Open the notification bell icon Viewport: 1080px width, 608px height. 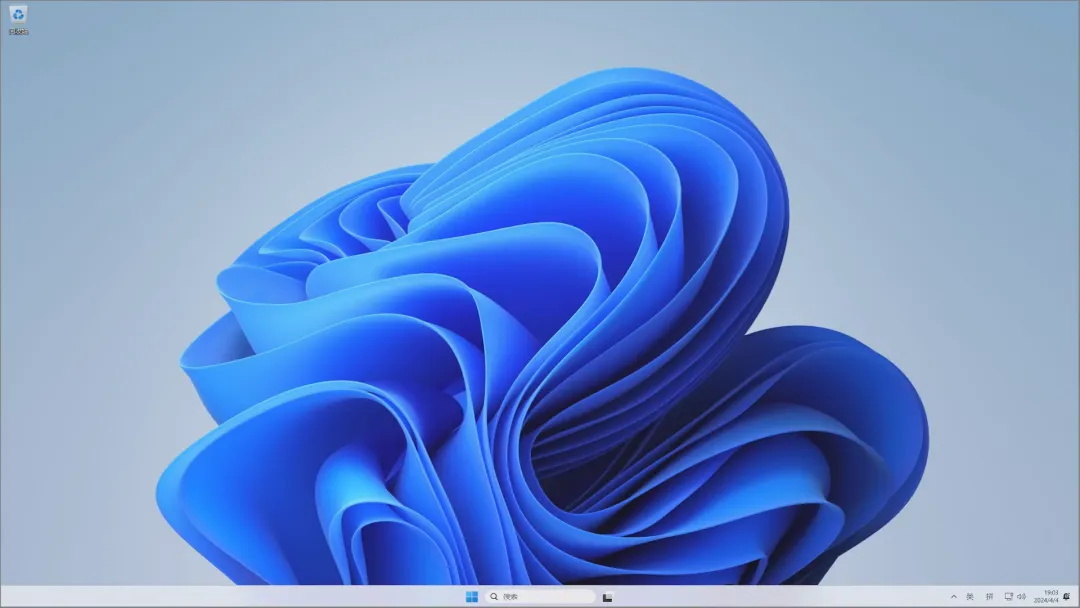[x=1067, y=597]
